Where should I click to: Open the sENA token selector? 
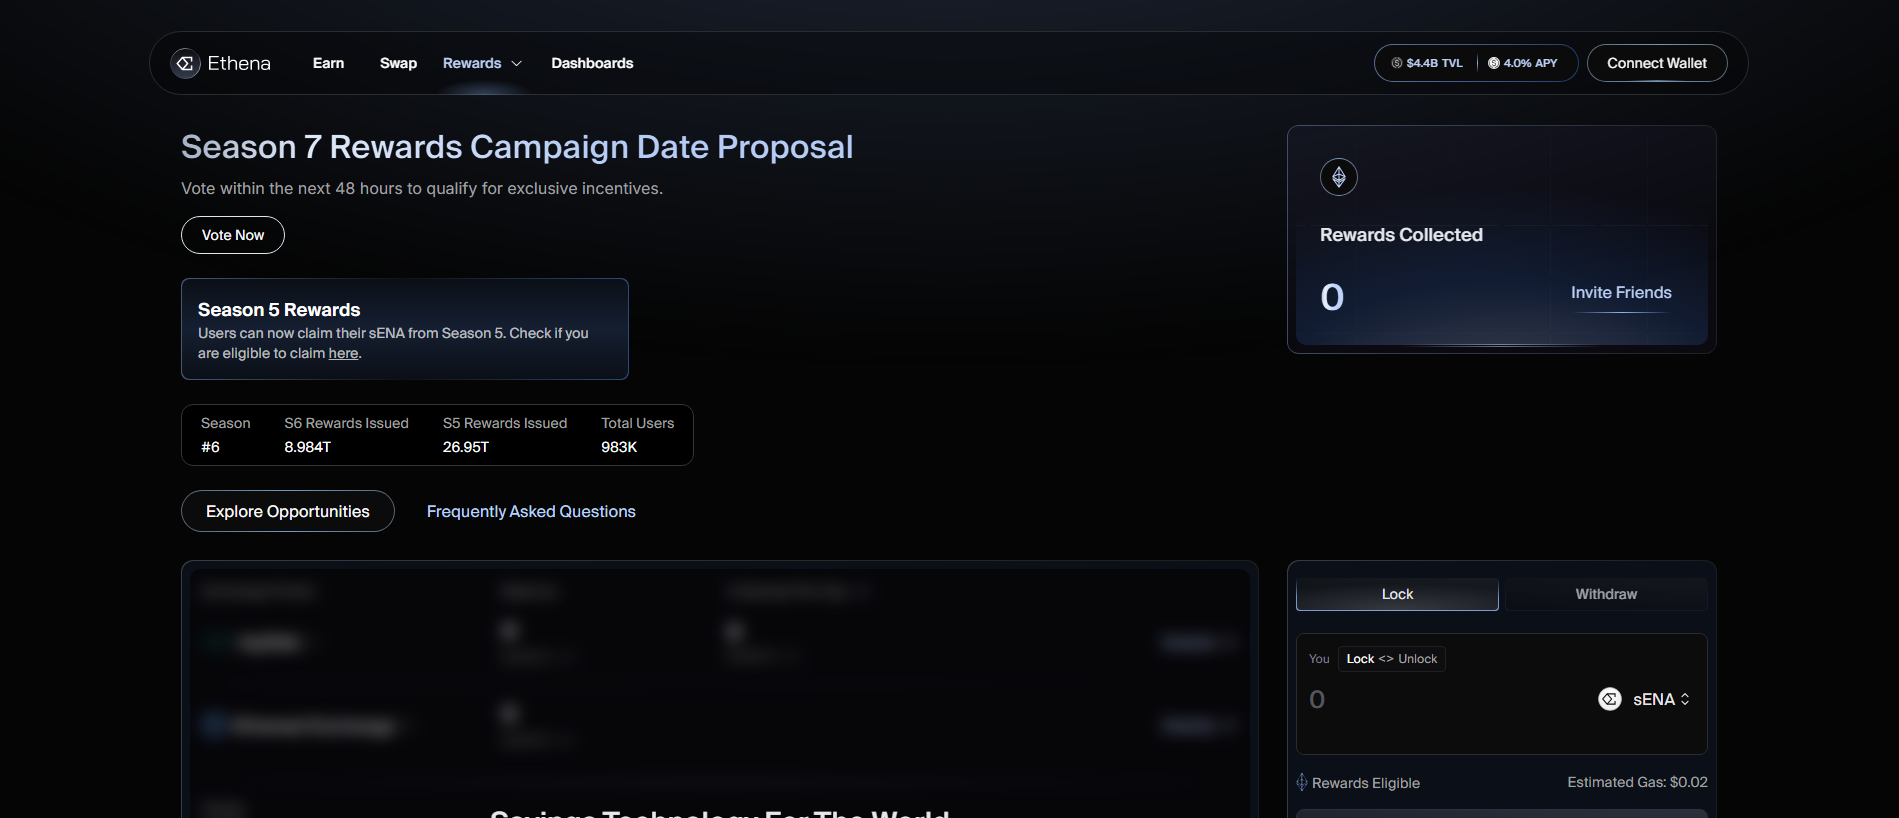point(1645,699)
